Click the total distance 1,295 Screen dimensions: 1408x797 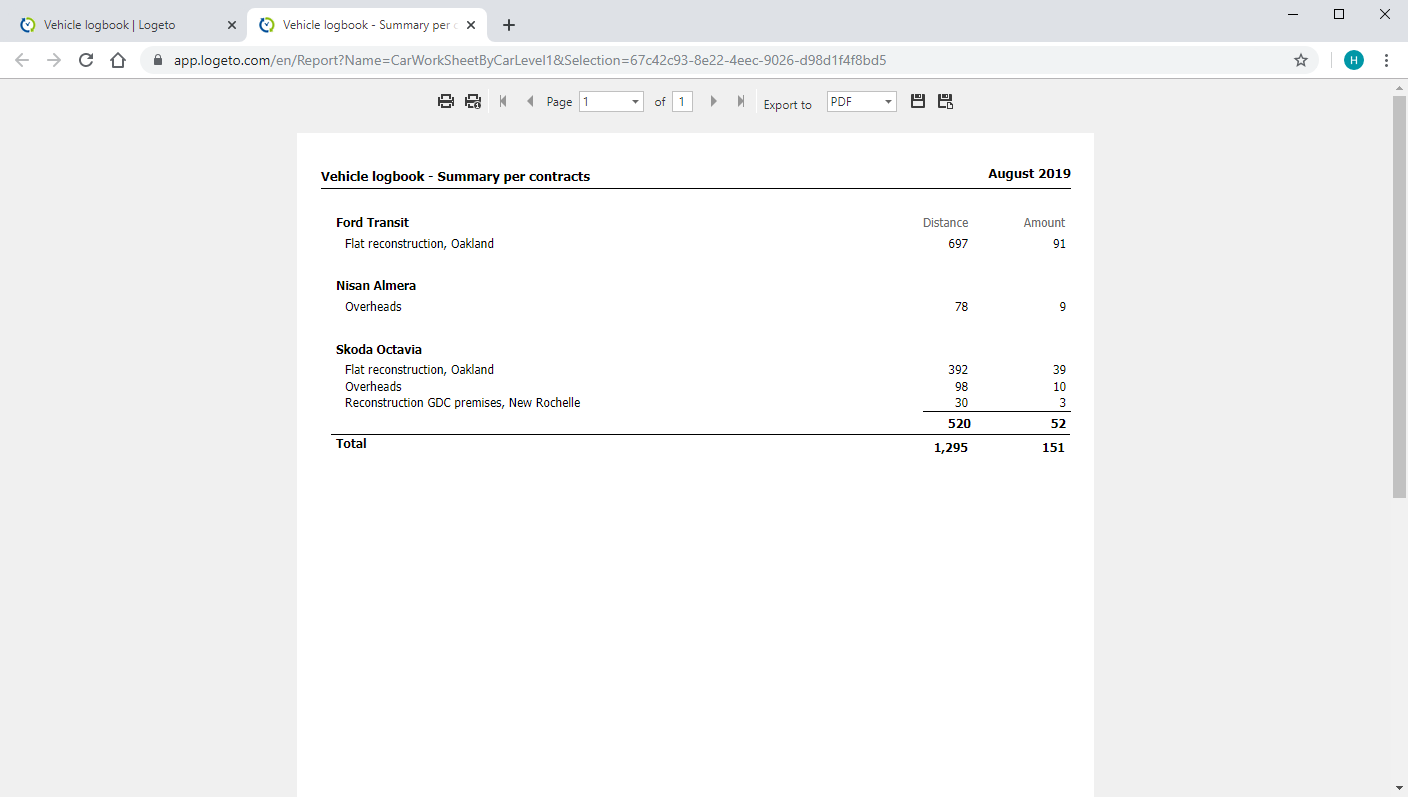pos(951,448)
